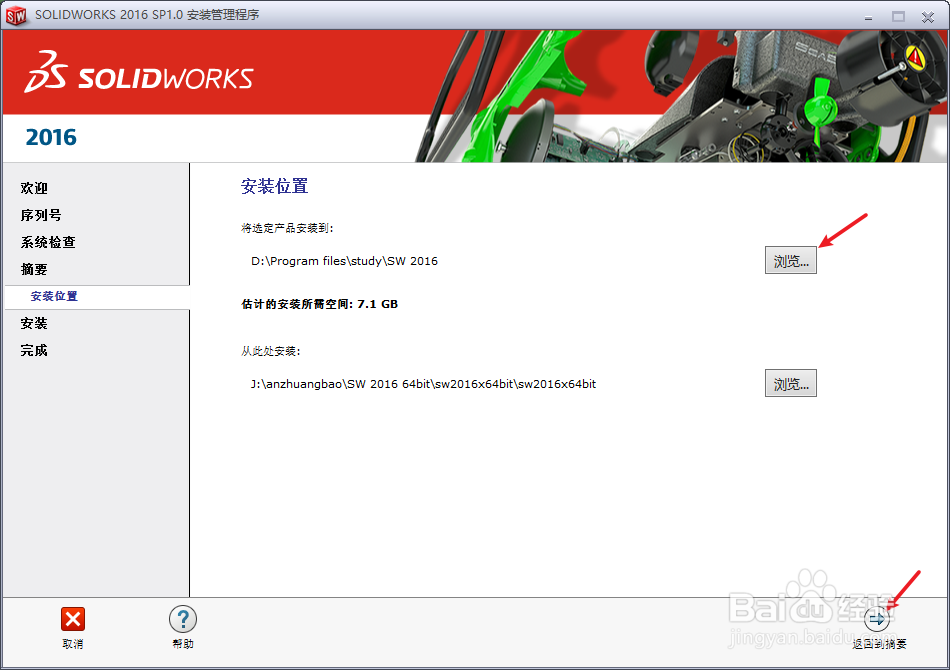Select the 欢迎 step in the sidebar
The image size is (950, 670).
[x=34, y=188]
